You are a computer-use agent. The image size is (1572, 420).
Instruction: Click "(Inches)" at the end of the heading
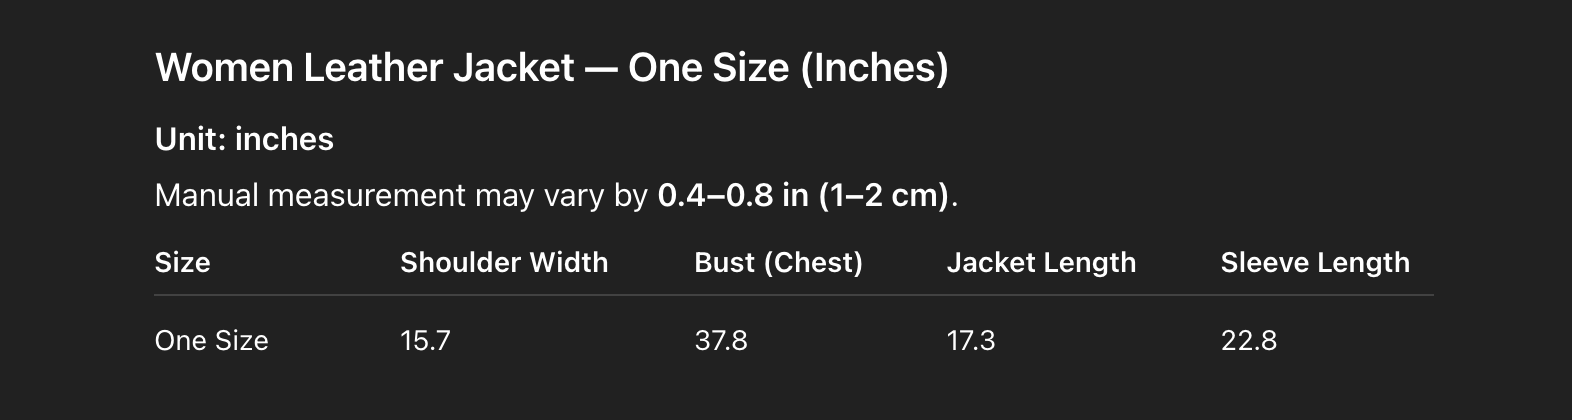pos(874,68)
